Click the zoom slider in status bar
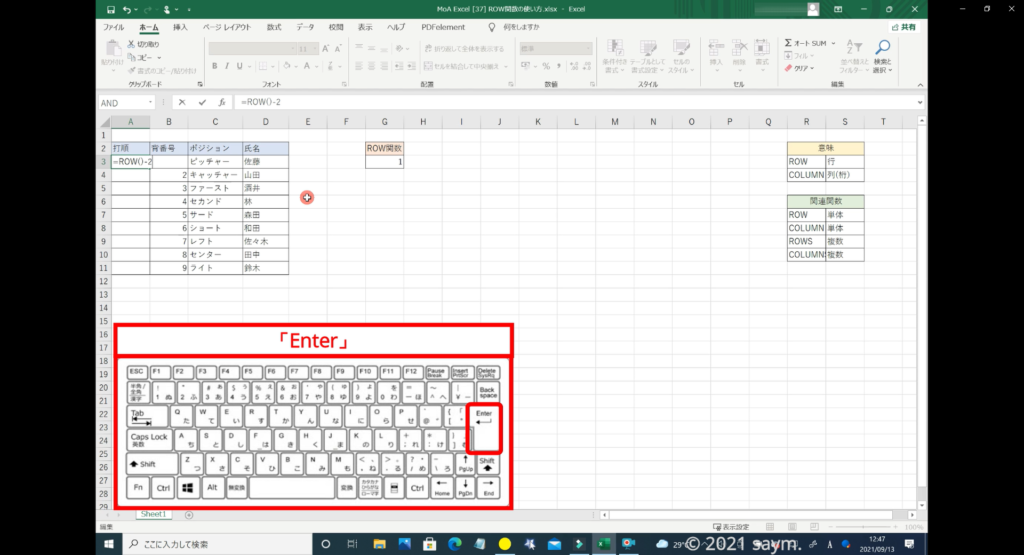Viewport: 1024px width, 555px height. click(868, 527)
